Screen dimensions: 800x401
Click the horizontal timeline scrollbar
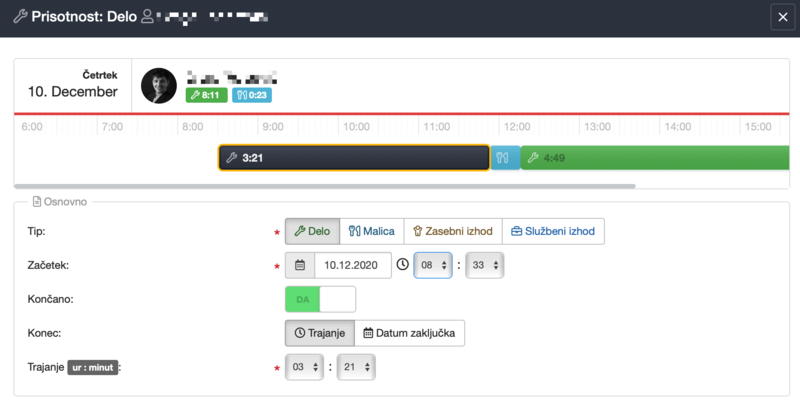pos(325,186)
